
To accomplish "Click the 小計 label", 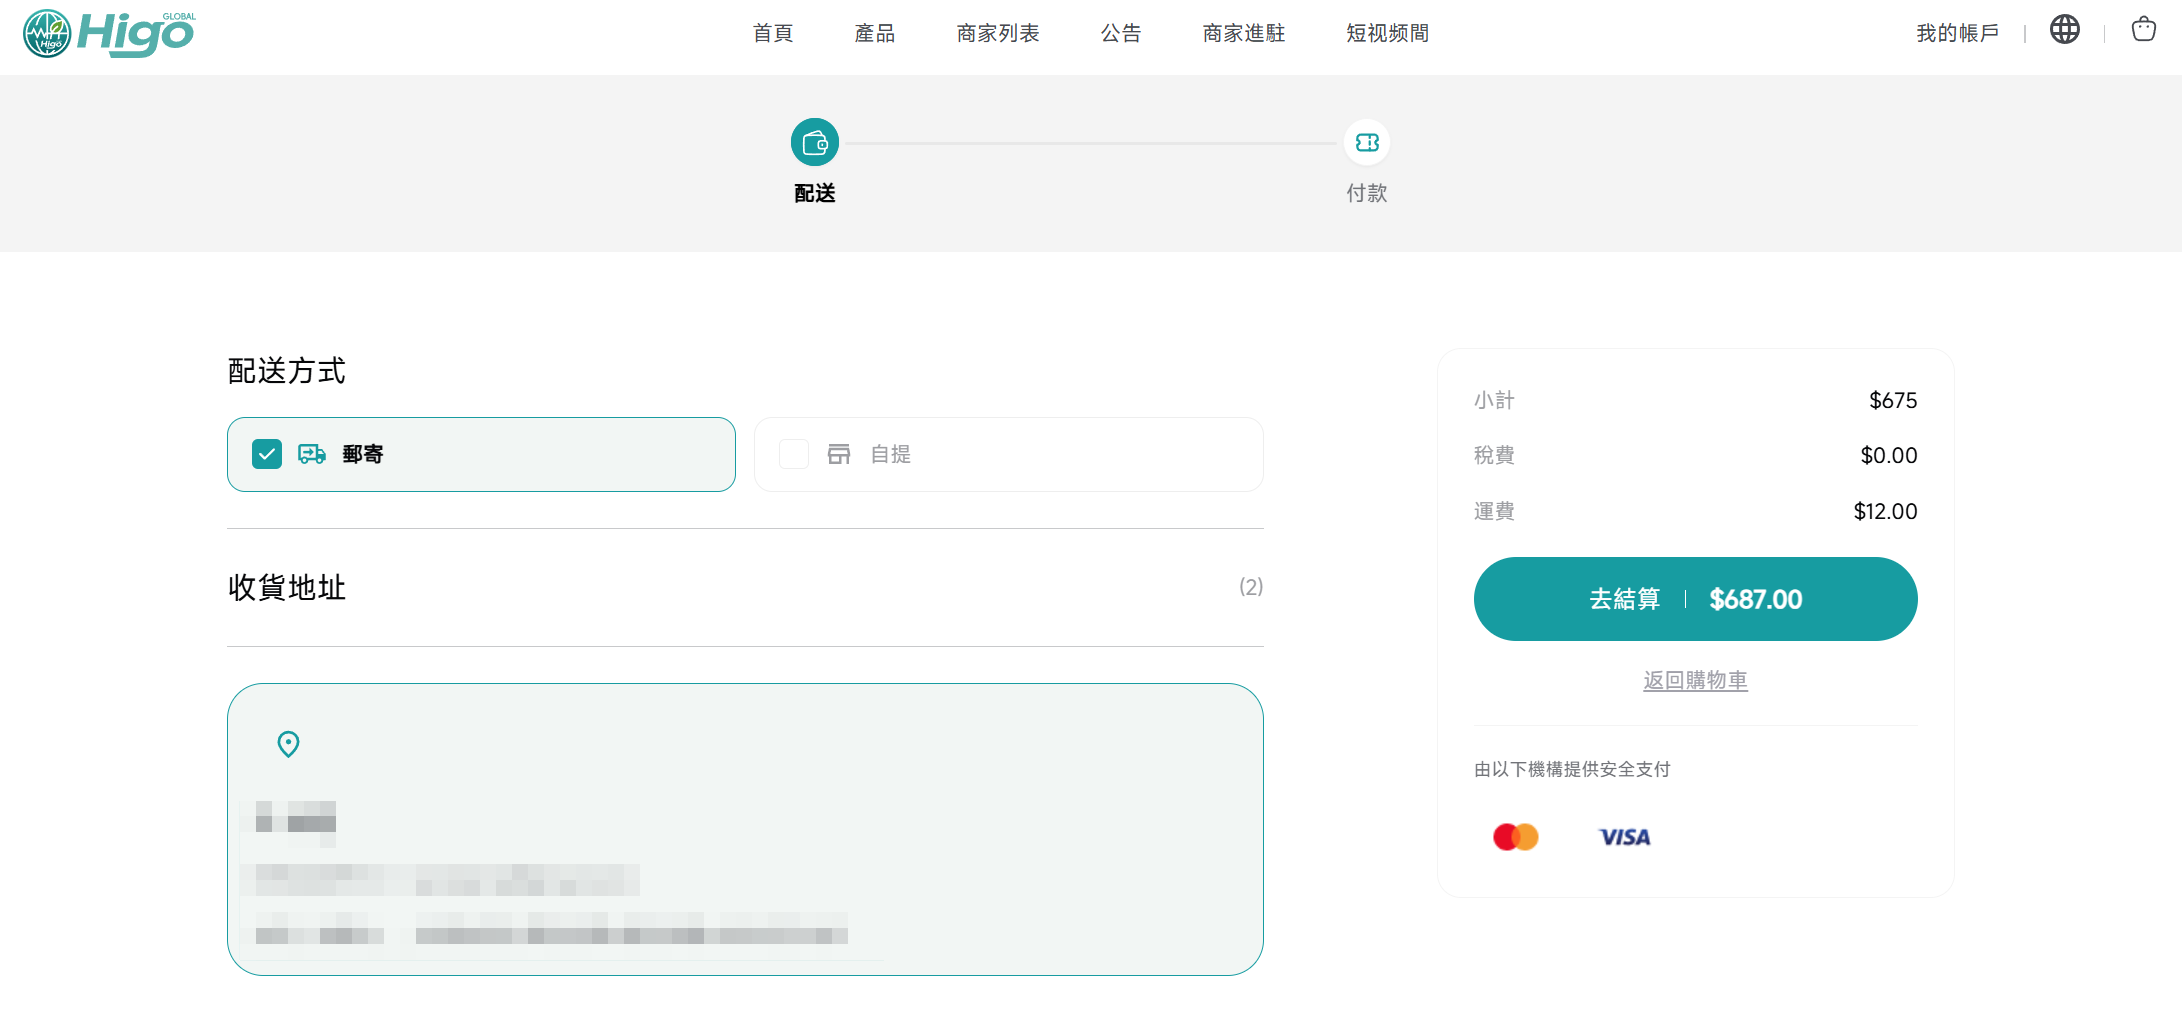I will click(1494, 400).
